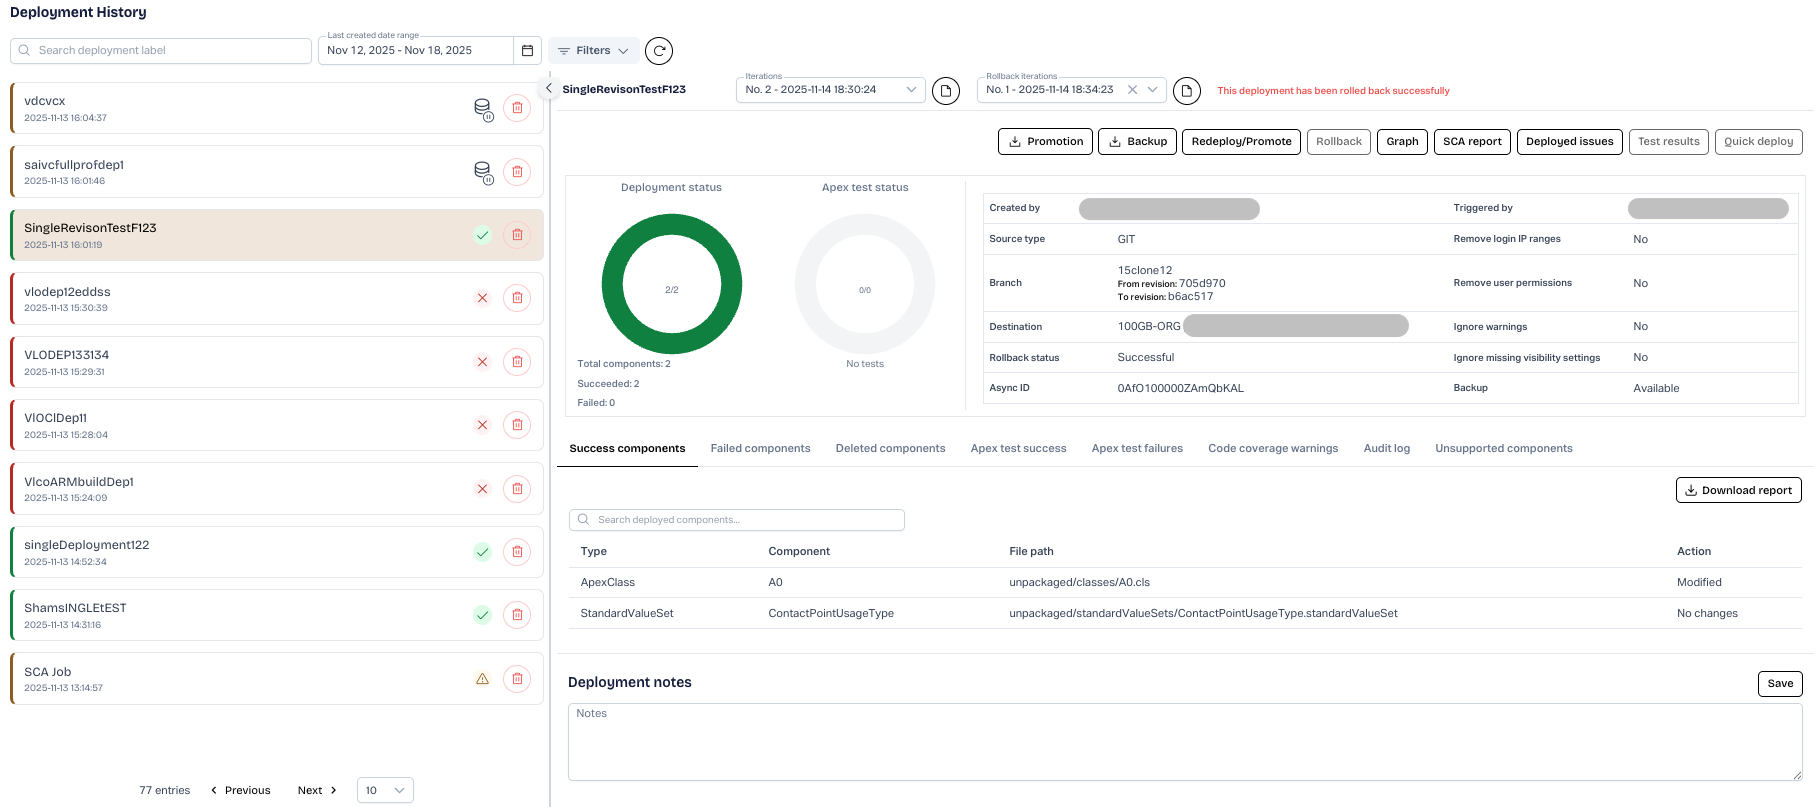The width and height of the screenshot is (1817, 807).
Task: Delete the vdcvcx deployment via trash icon
Action: pyautogui.click(x=517, y=108)
